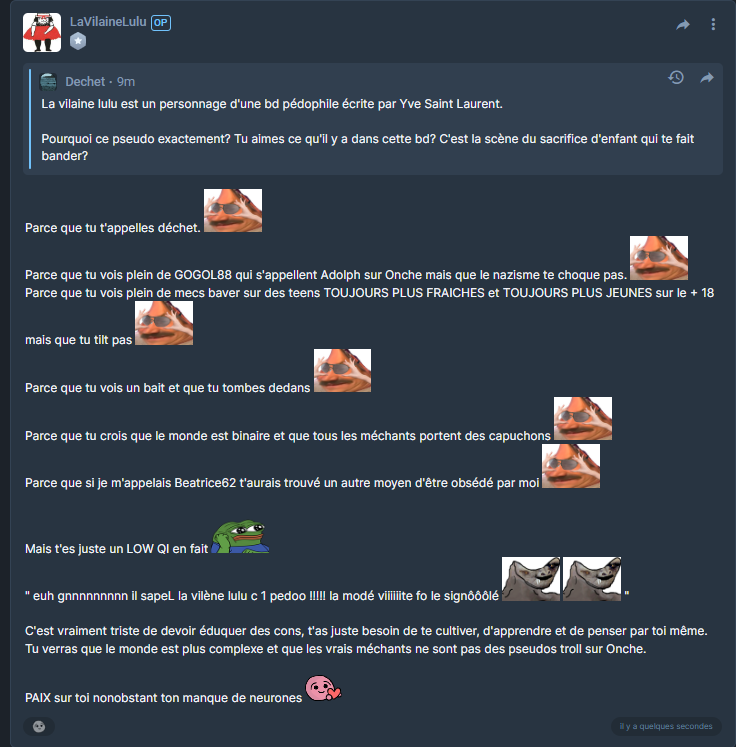The image size is (736, 747).
Task: Click the Pepe frog thinking sticker
Action: (240, 537)
